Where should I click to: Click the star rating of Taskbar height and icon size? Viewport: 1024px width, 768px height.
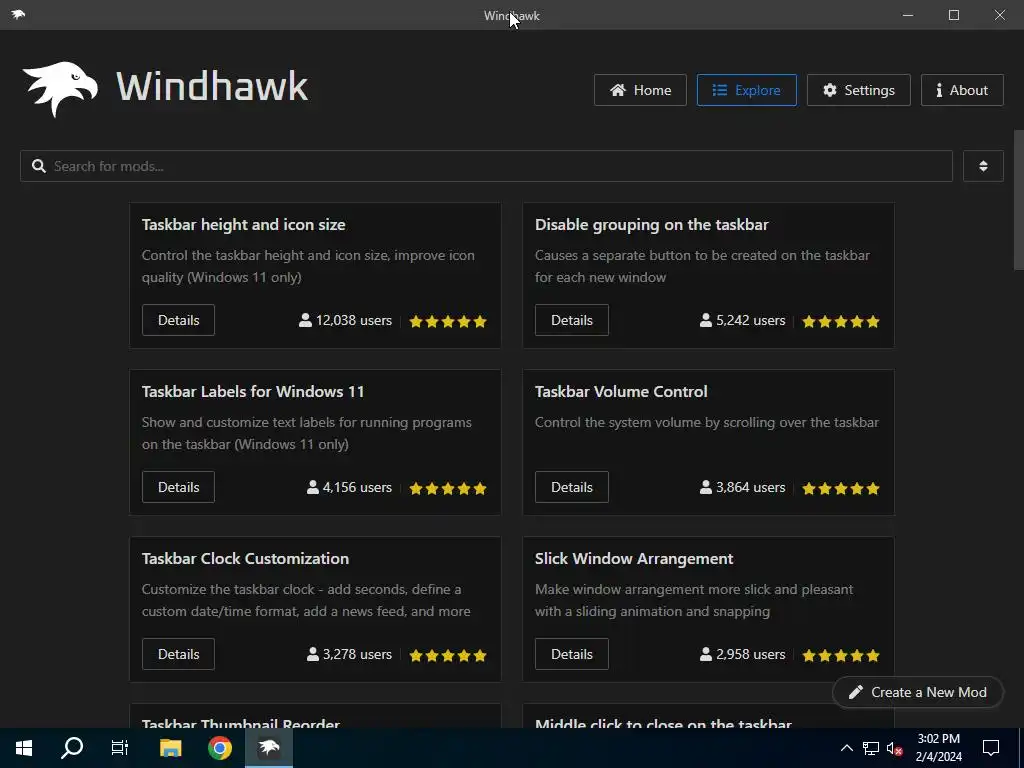[x=448, y=321]
